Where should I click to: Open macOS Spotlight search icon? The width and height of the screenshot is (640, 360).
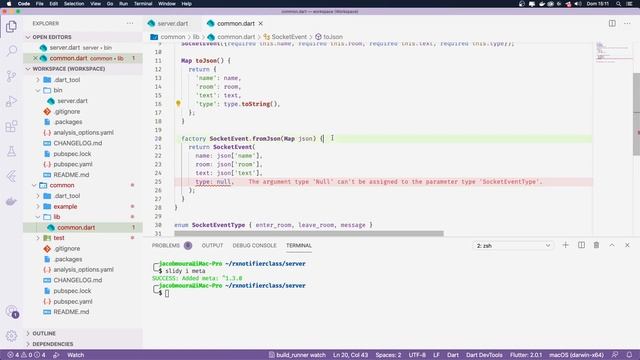coord(619,4)
